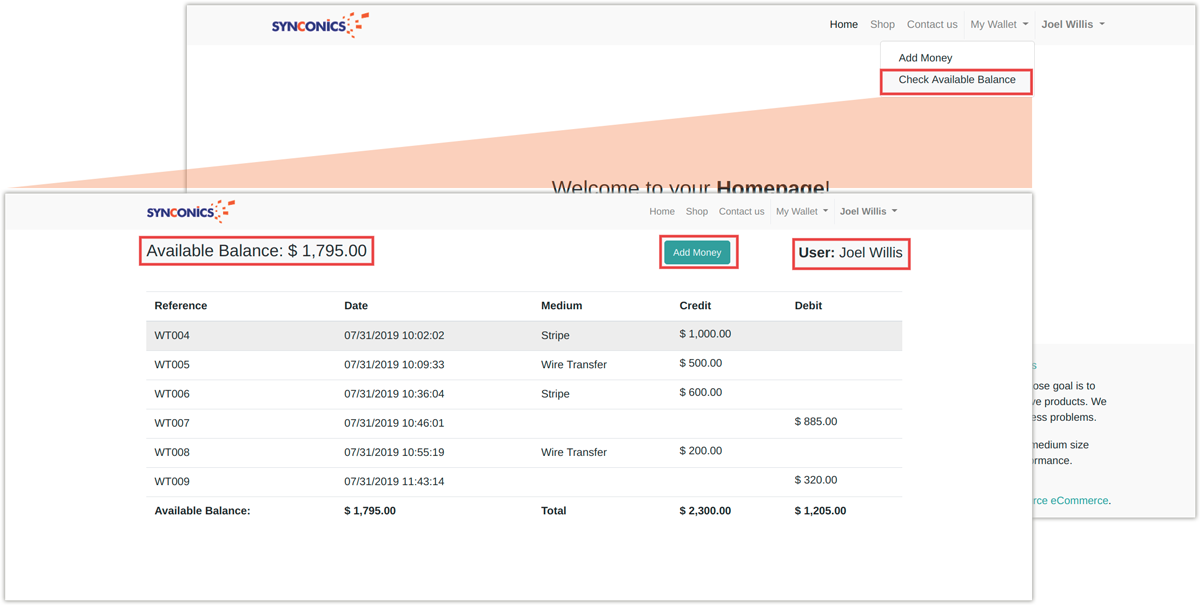Click the Synconics logo in the back window
Image resolution: width=1200 pixels, height=605 pixels.
pyautogui.click(x=320, y=25)
